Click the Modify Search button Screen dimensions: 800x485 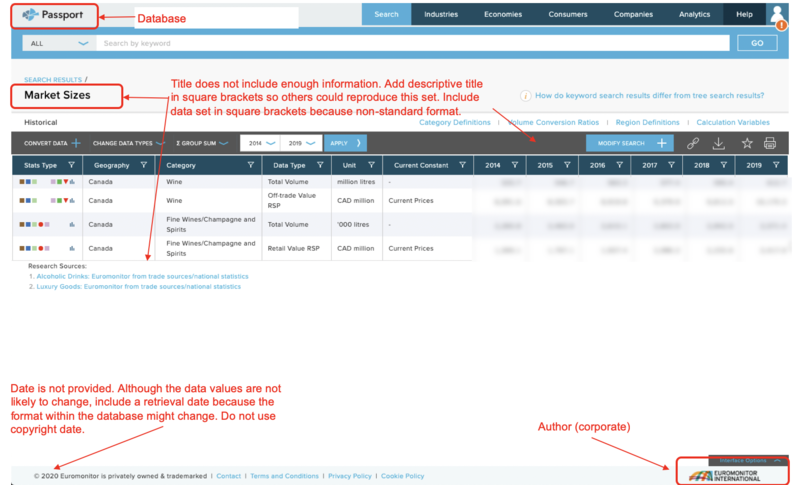click(630, 143)
